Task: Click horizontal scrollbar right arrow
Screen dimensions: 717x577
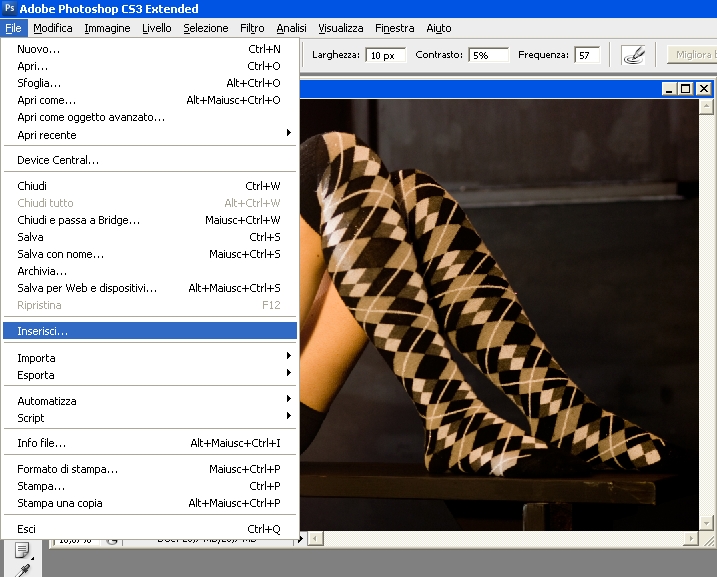Action: coord(690,538)
